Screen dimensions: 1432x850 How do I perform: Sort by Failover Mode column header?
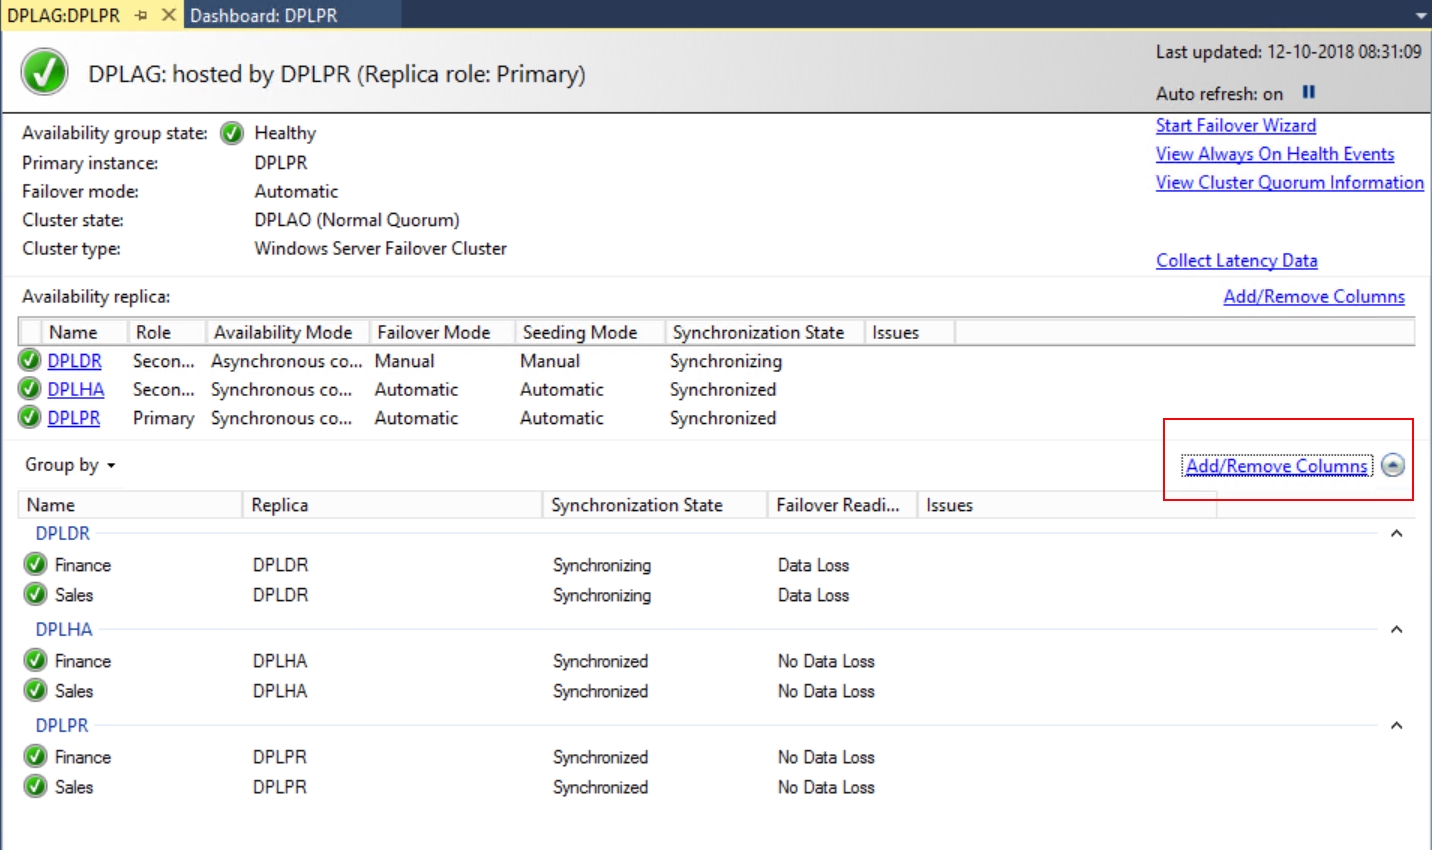[442, 332]
